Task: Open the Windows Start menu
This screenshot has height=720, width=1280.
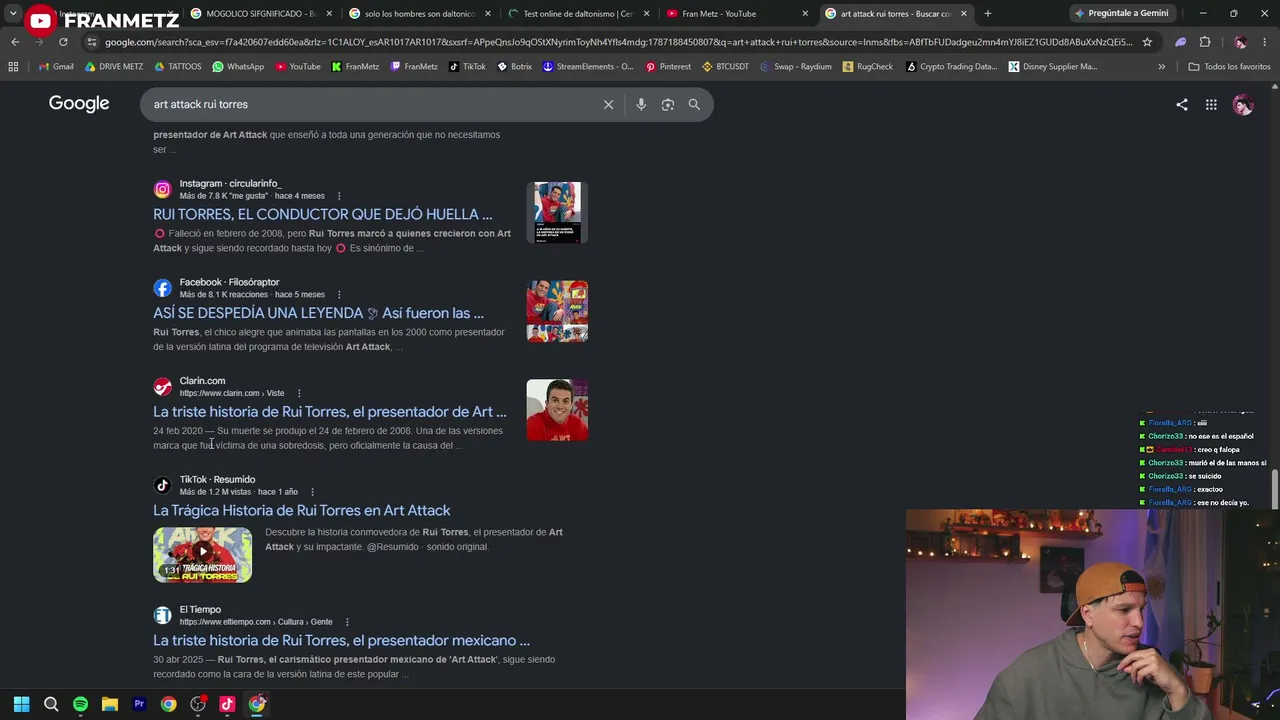Action: [x=21, y=704]
